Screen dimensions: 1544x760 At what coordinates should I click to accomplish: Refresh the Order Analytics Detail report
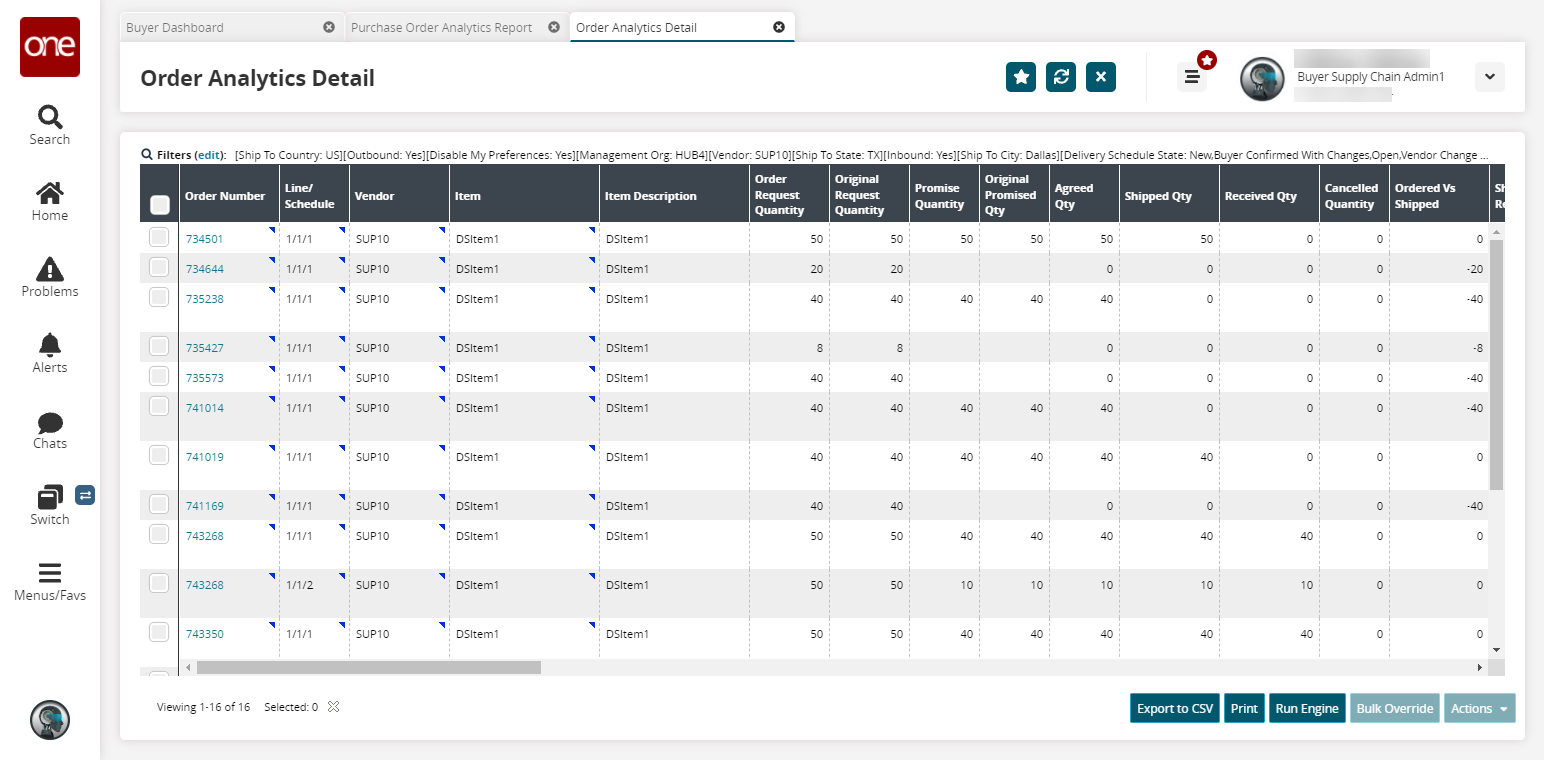1061,77
